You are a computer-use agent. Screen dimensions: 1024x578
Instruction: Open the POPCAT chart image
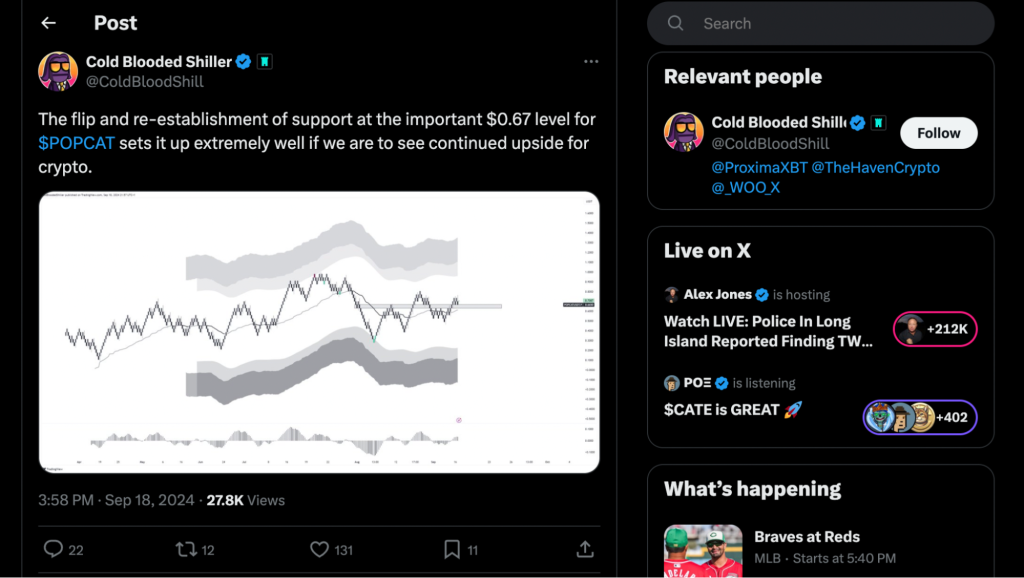319,332
